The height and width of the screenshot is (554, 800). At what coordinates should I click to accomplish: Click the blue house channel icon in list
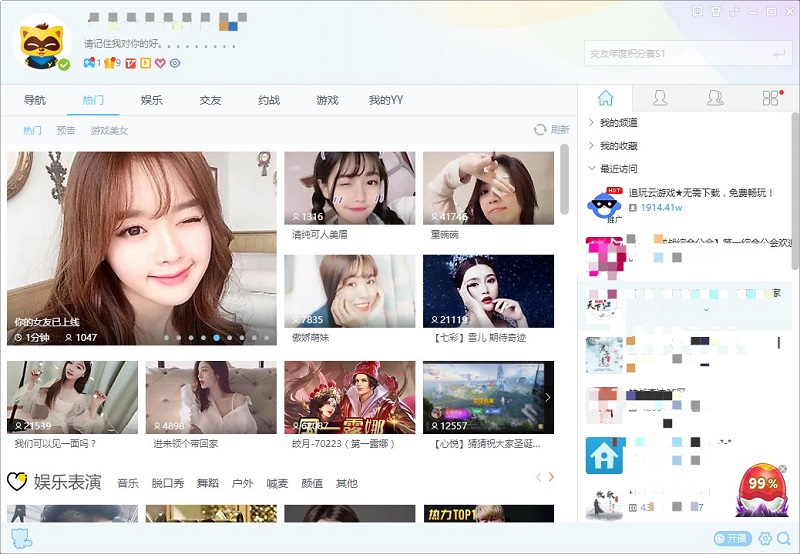[x=604, y=454]
